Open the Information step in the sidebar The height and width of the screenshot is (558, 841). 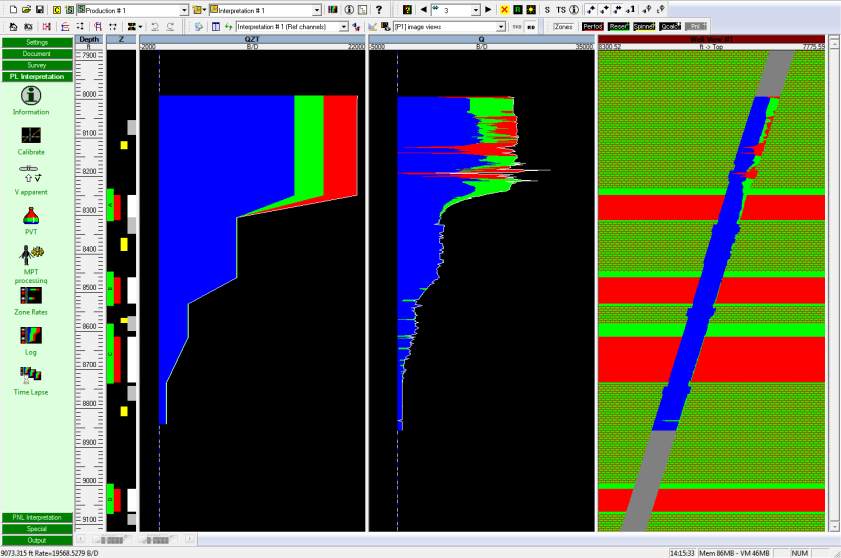tap(31, 100)
